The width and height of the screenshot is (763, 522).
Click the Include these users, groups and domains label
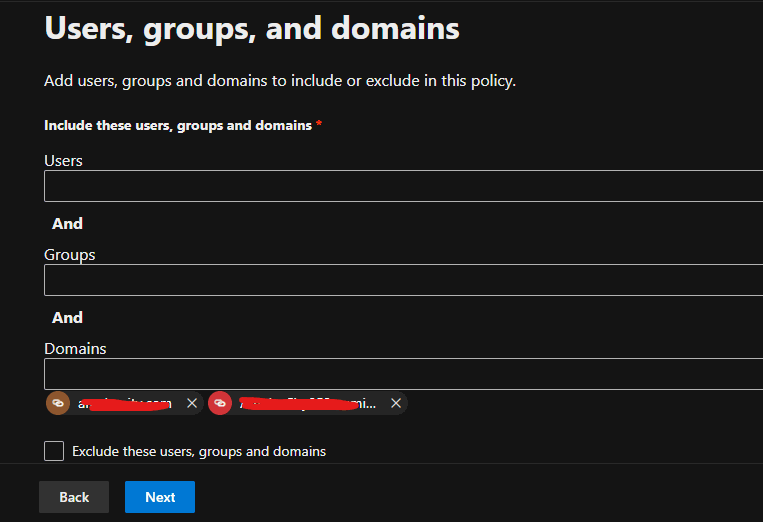178,125
